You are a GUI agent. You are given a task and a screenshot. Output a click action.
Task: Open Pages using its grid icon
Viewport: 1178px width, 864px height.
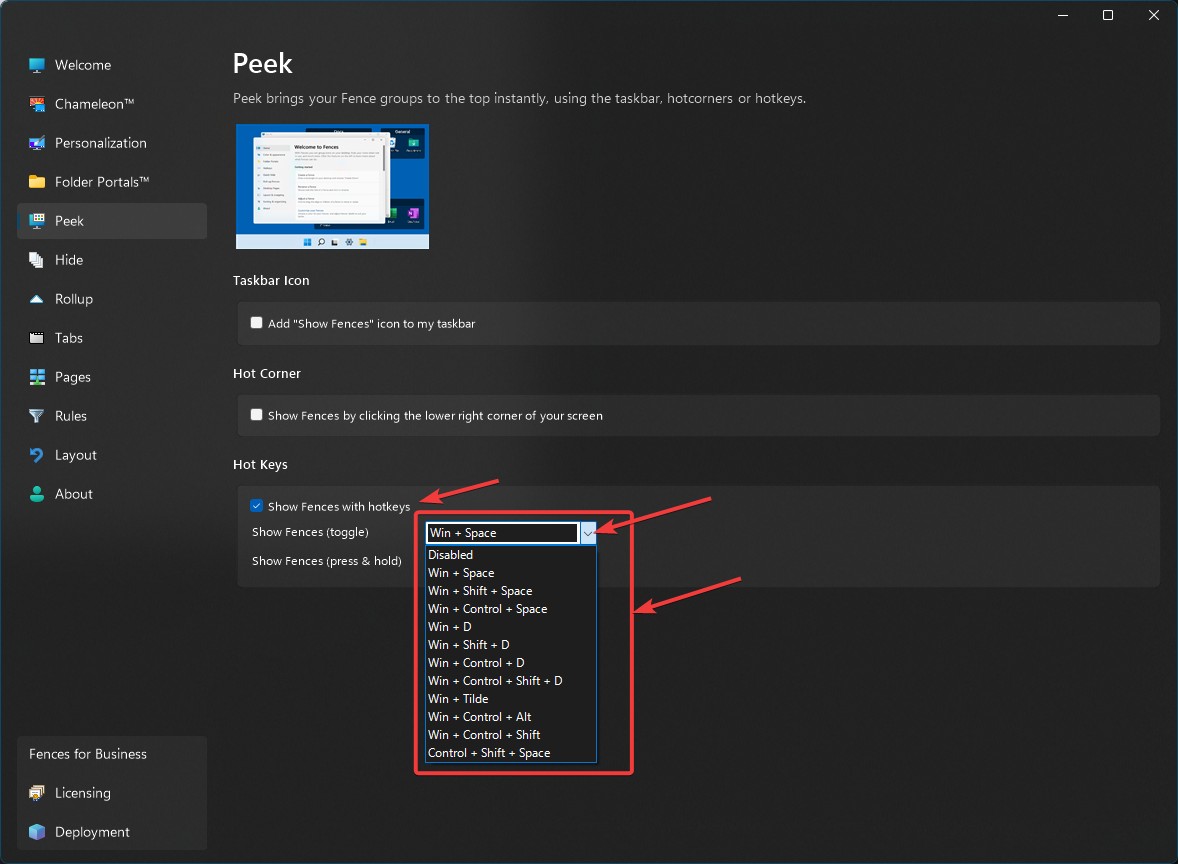click(37, 377)
